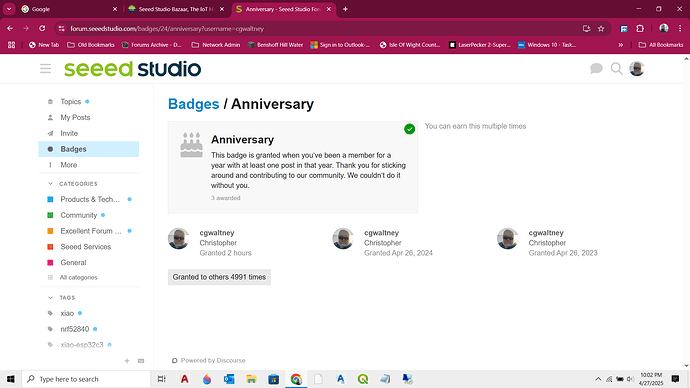690x388 pixels.
Task: Switch to Seeed Studio Bazaar tab
Action: pos(176,9)
